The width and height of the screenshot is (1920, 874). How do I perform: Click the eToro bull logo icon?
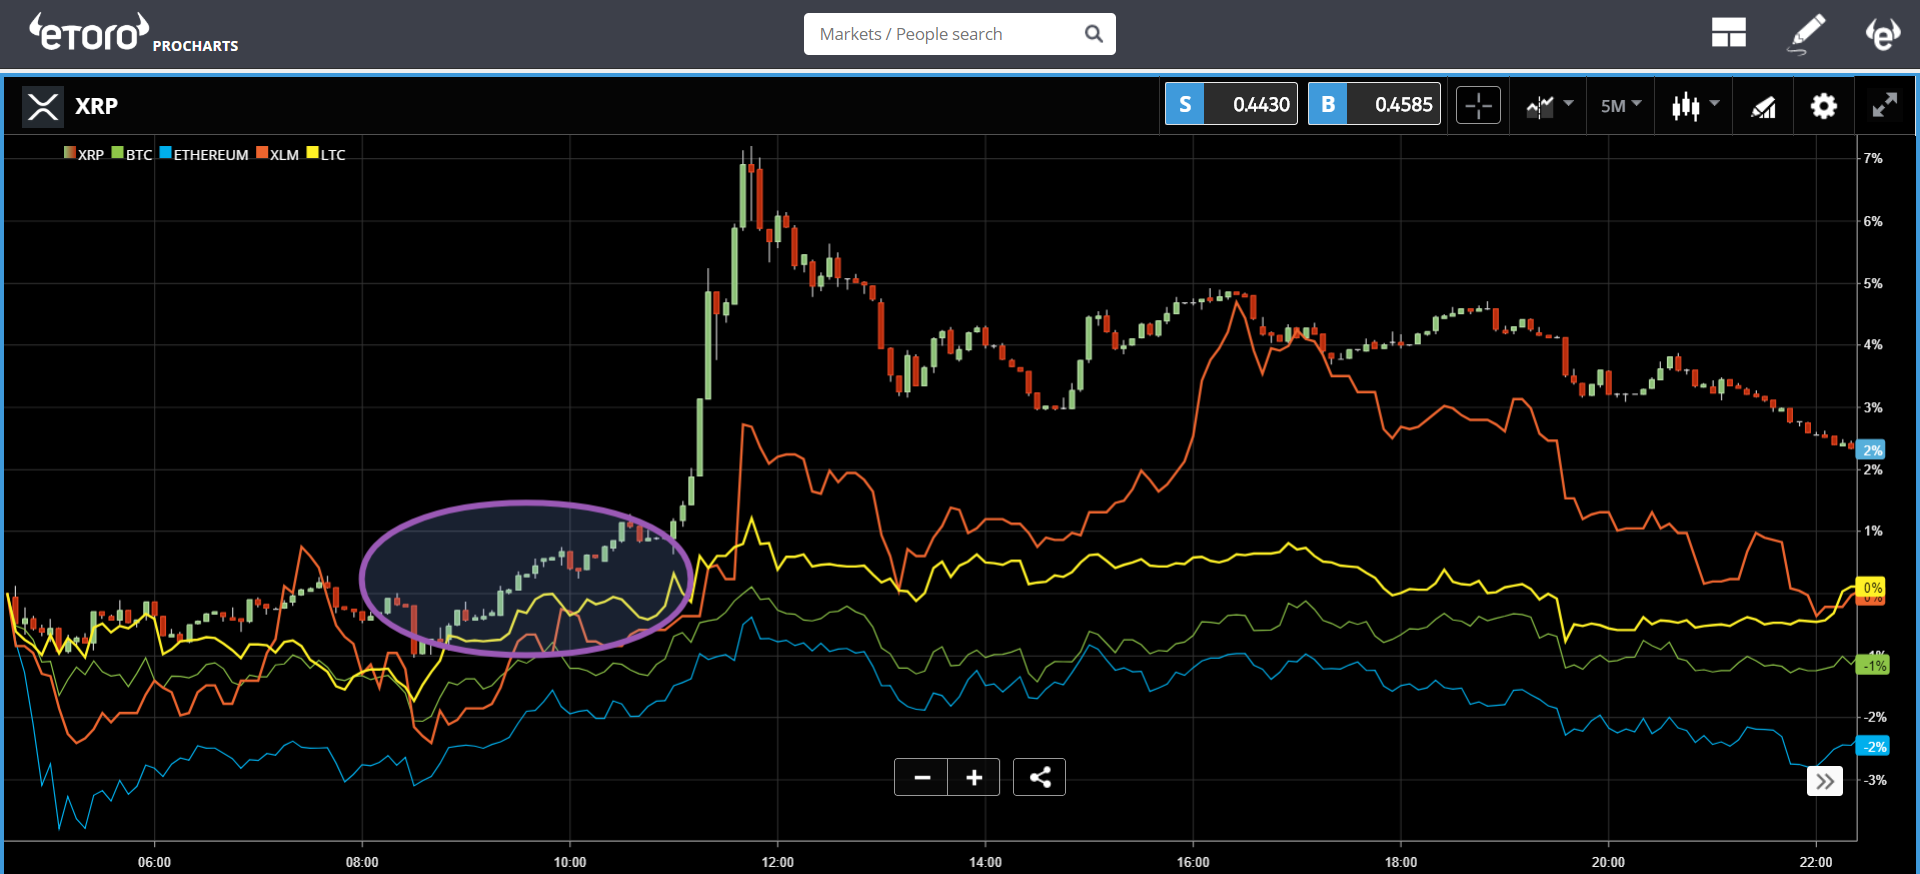pyautogui.click(x=1882, y=33)
